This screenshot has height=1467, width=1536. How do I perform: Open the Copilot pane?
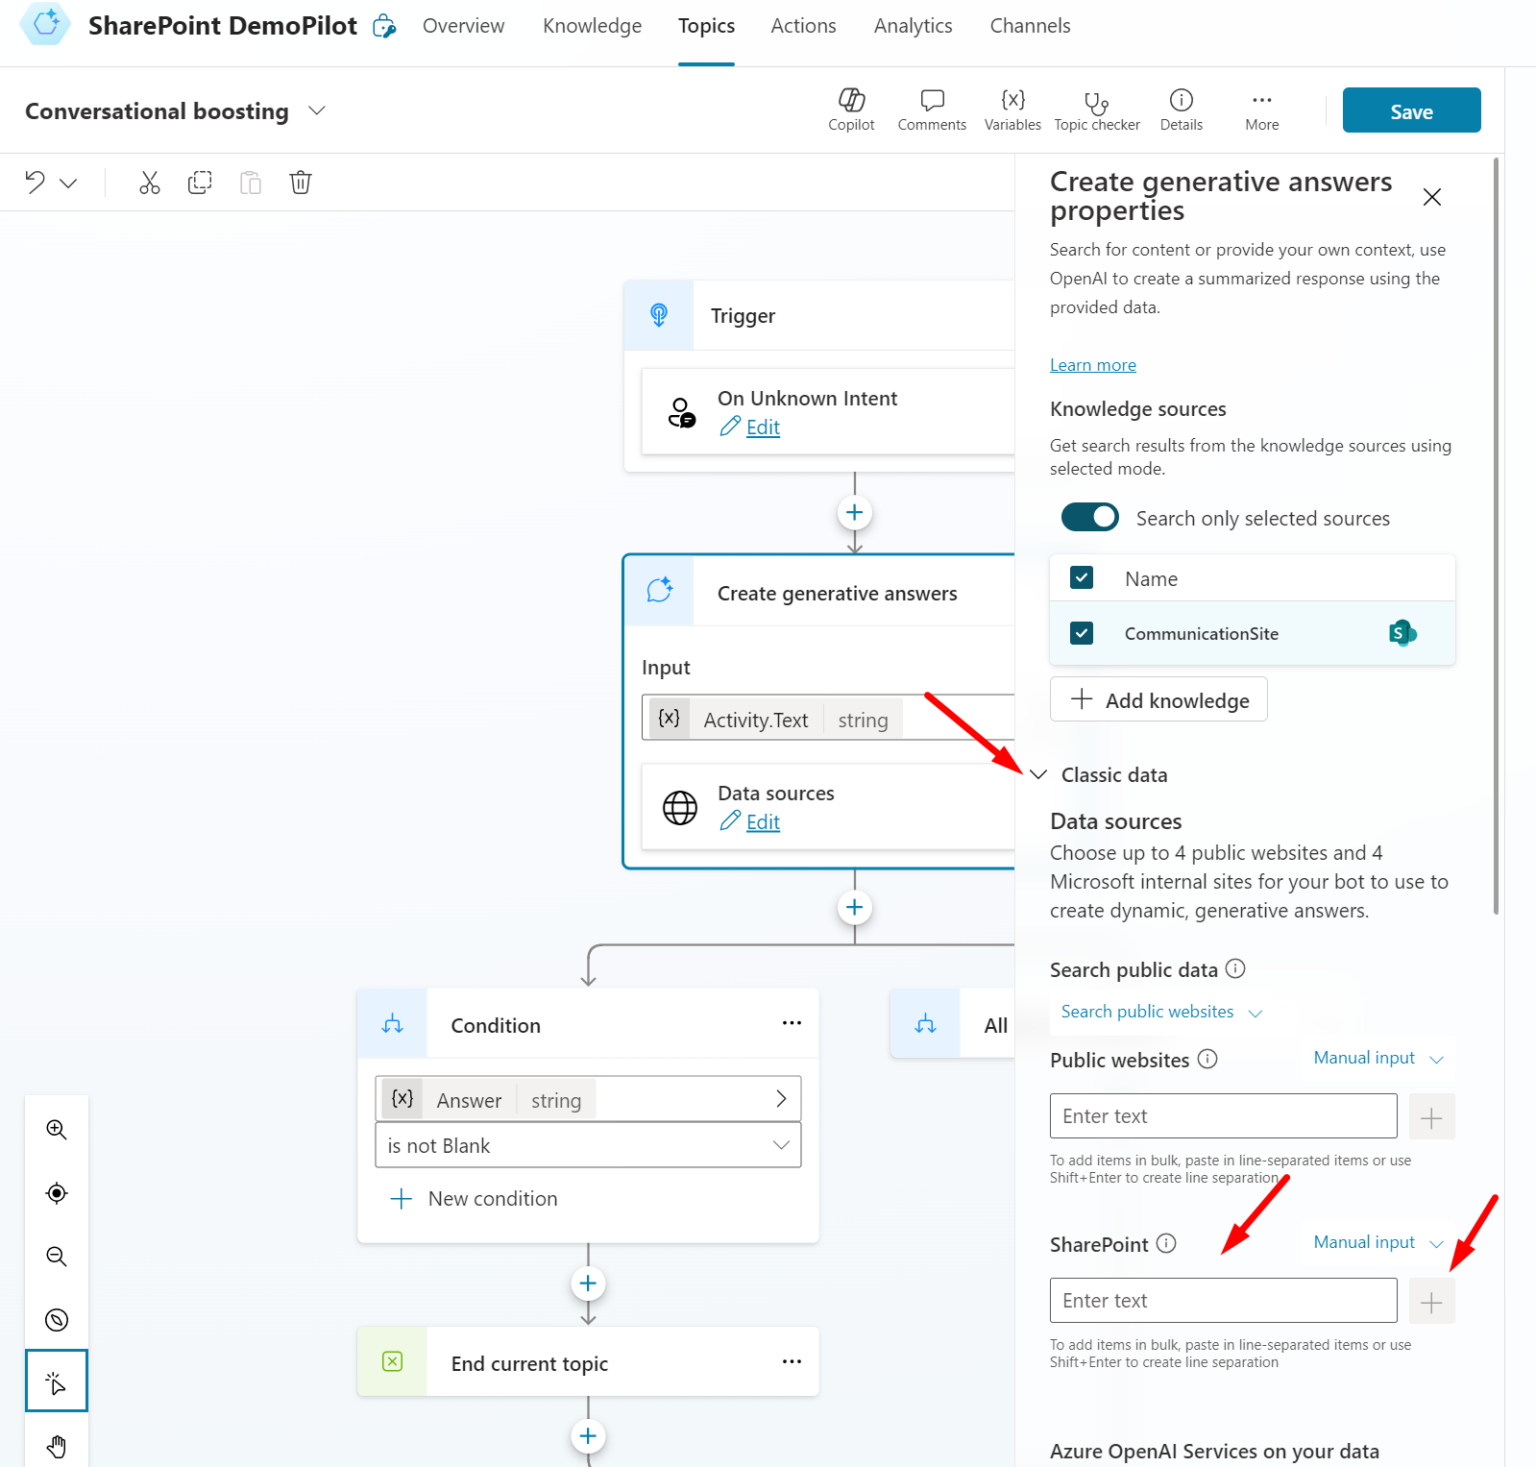(x=851, y=109)
